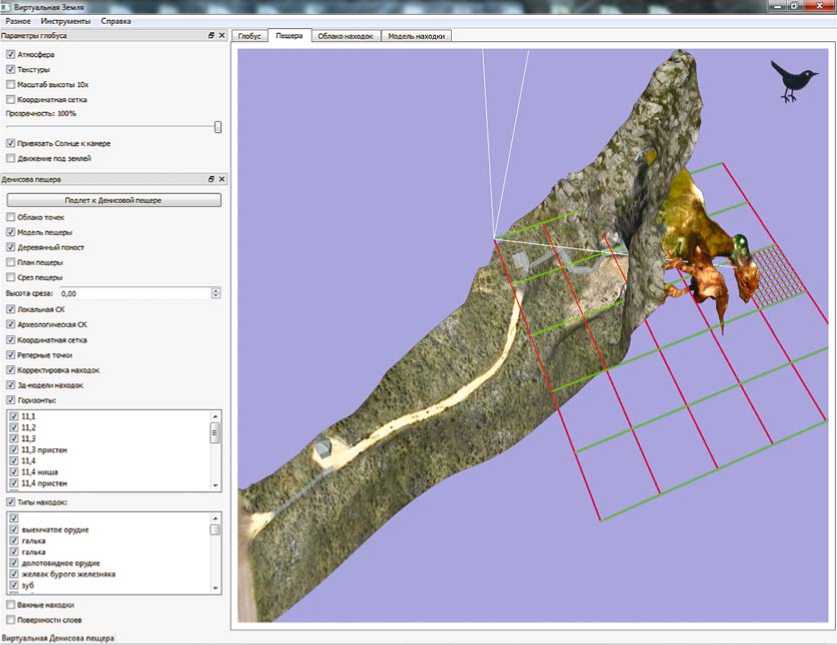Turn on Облако точек checkbox
Image resolution: width=837 pixels, height=645 pixels.
point(10,217)
